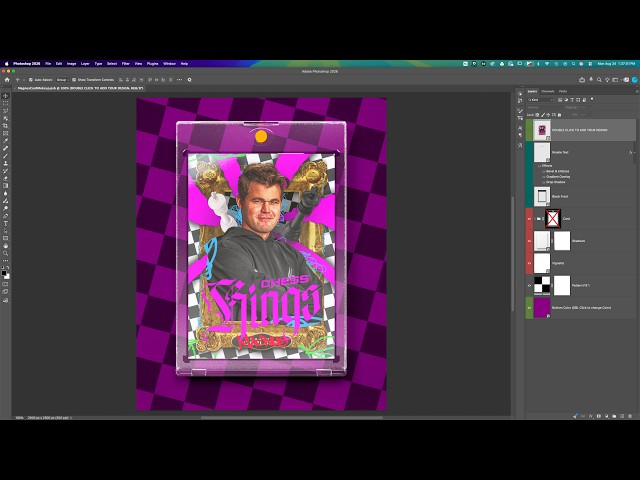Click the background color swatch
The height and width of the screenshot is (480, 640).
tap(7, 277)
